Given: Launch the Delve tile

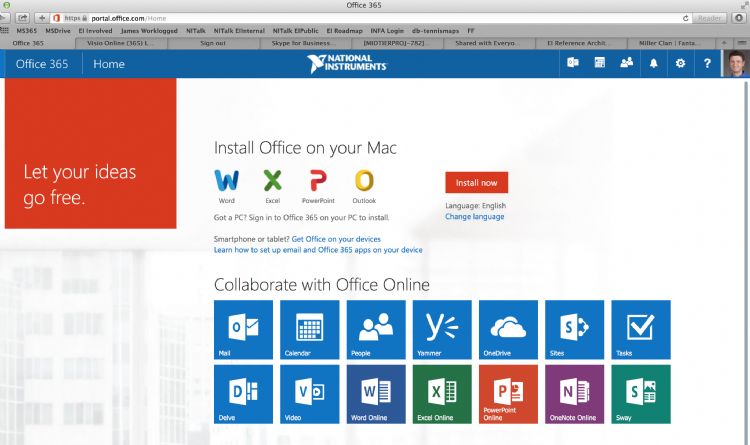Looking at the screenshot, I should tap(243, 394).
